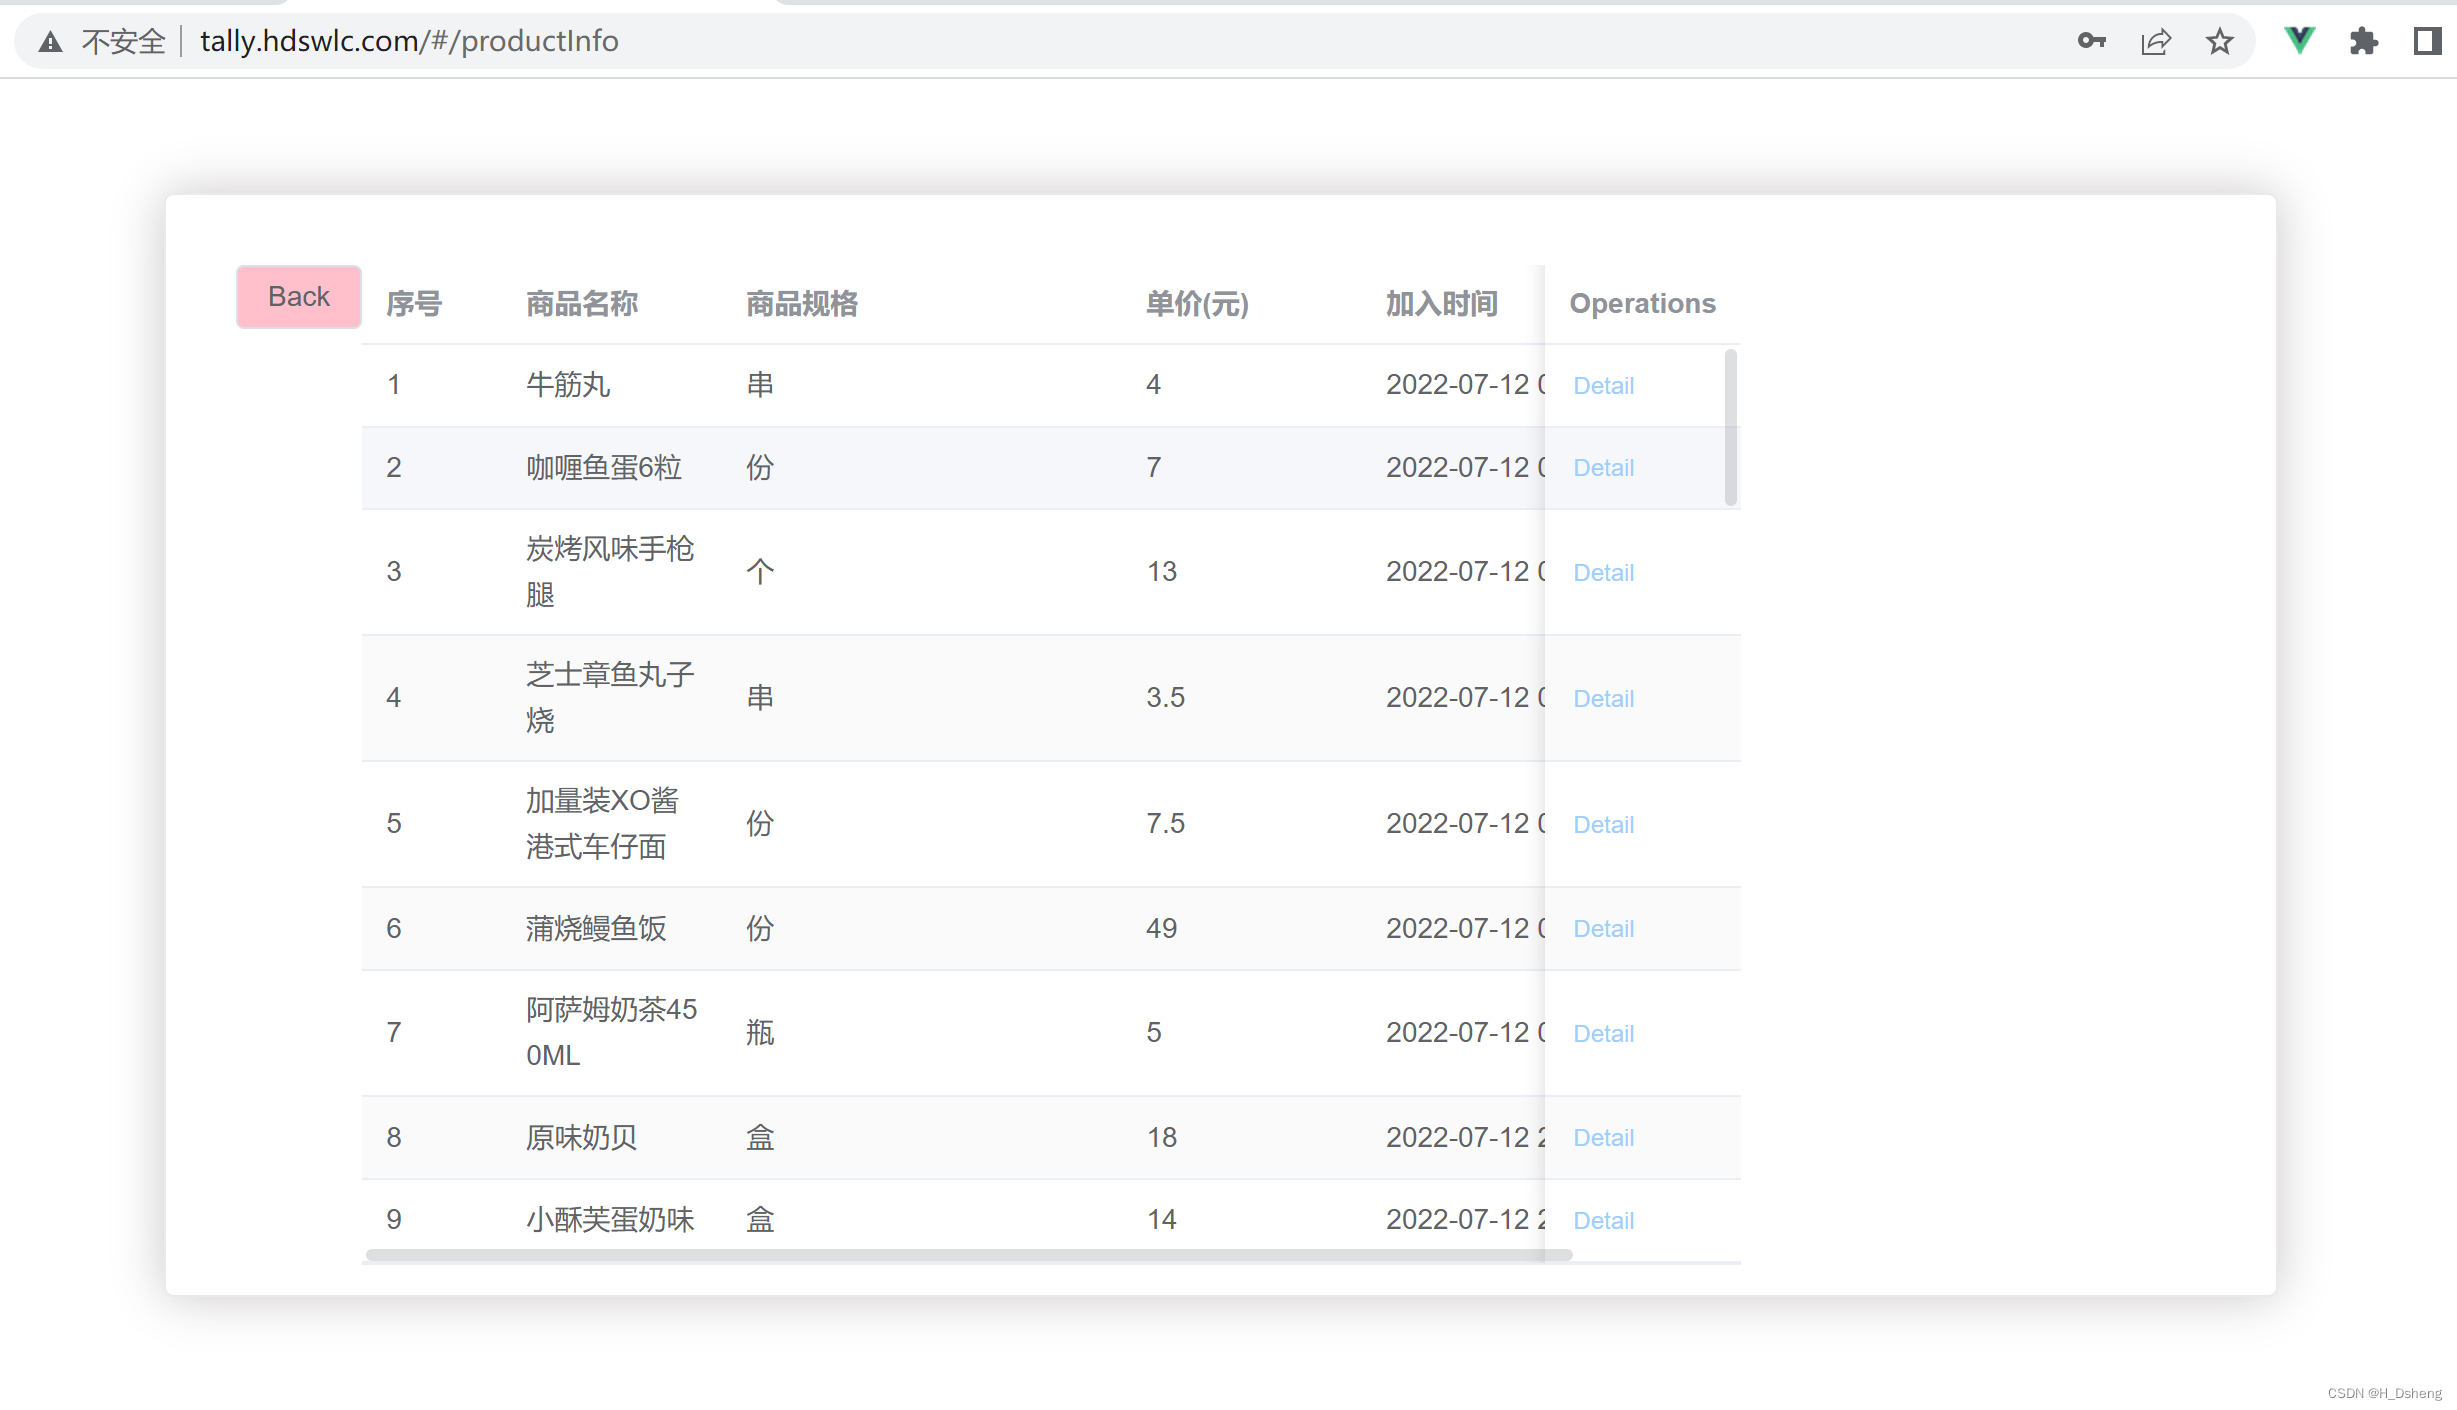Screen dimensions: 2457x1410
Task: Bookmark this page with the star icon
Action: tap(2219, 41)
